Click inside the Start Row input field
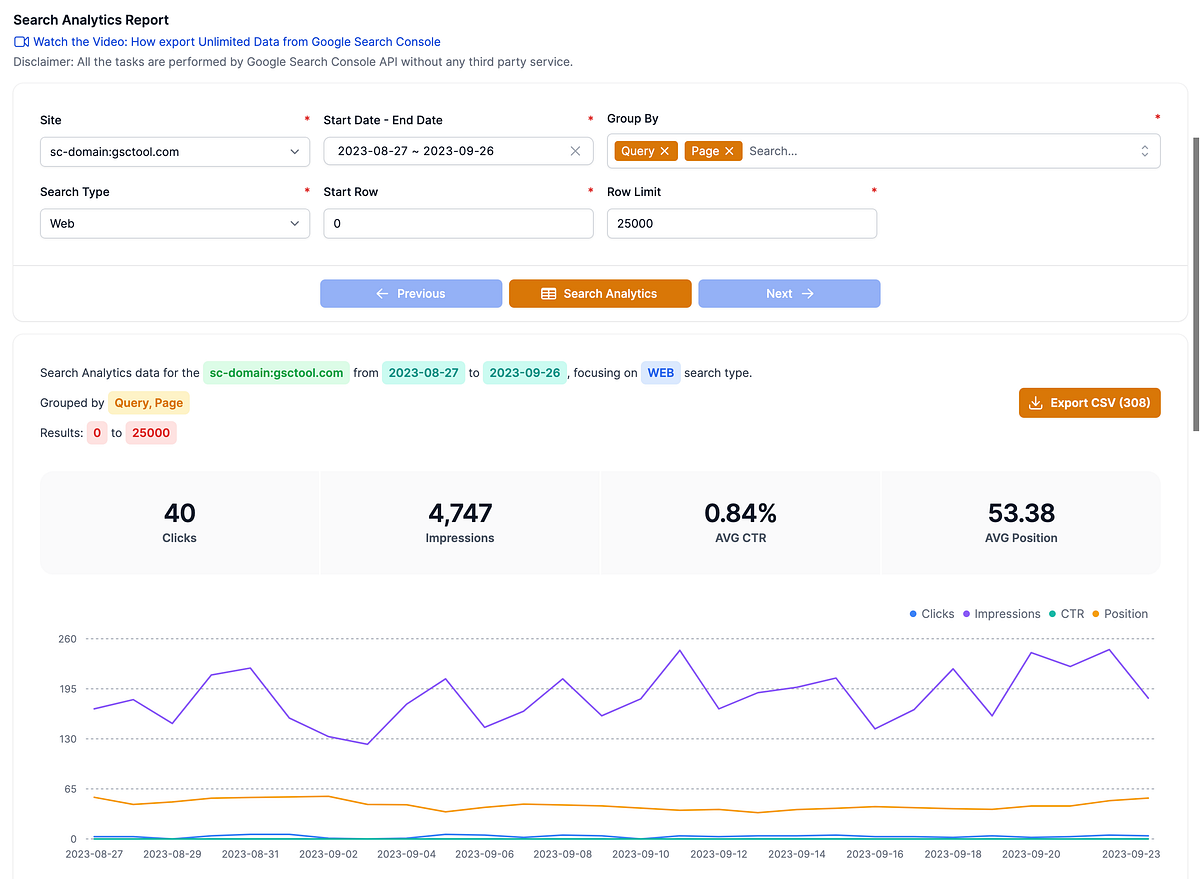Screen dimensions: 1200x879 tap(456, 222)
